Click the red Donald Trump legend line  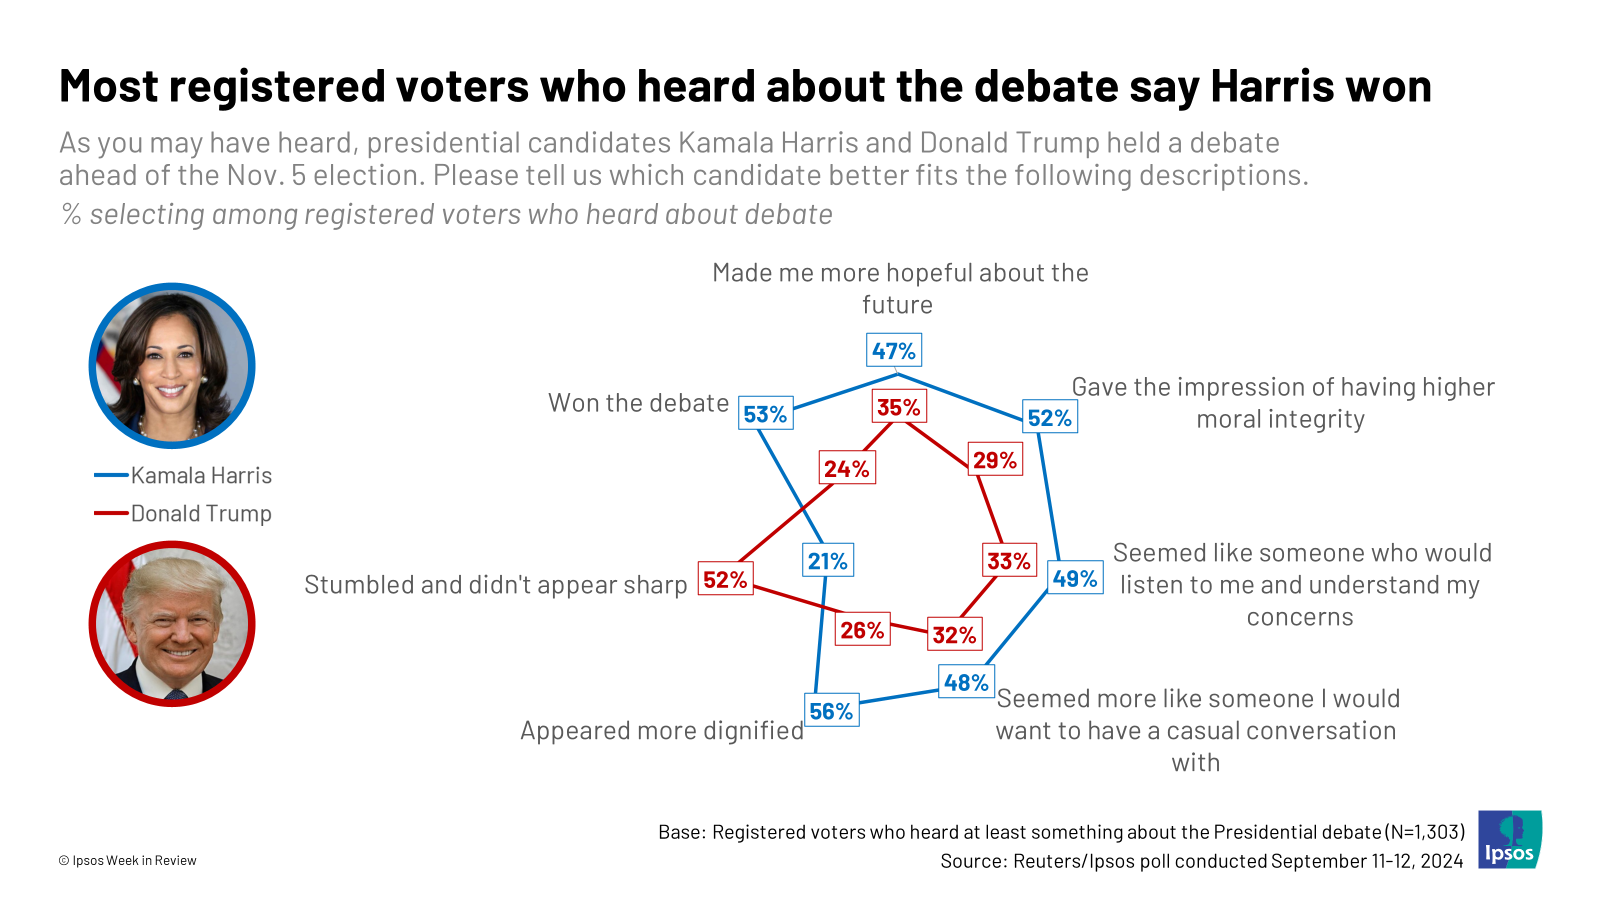tap(111, 513)
